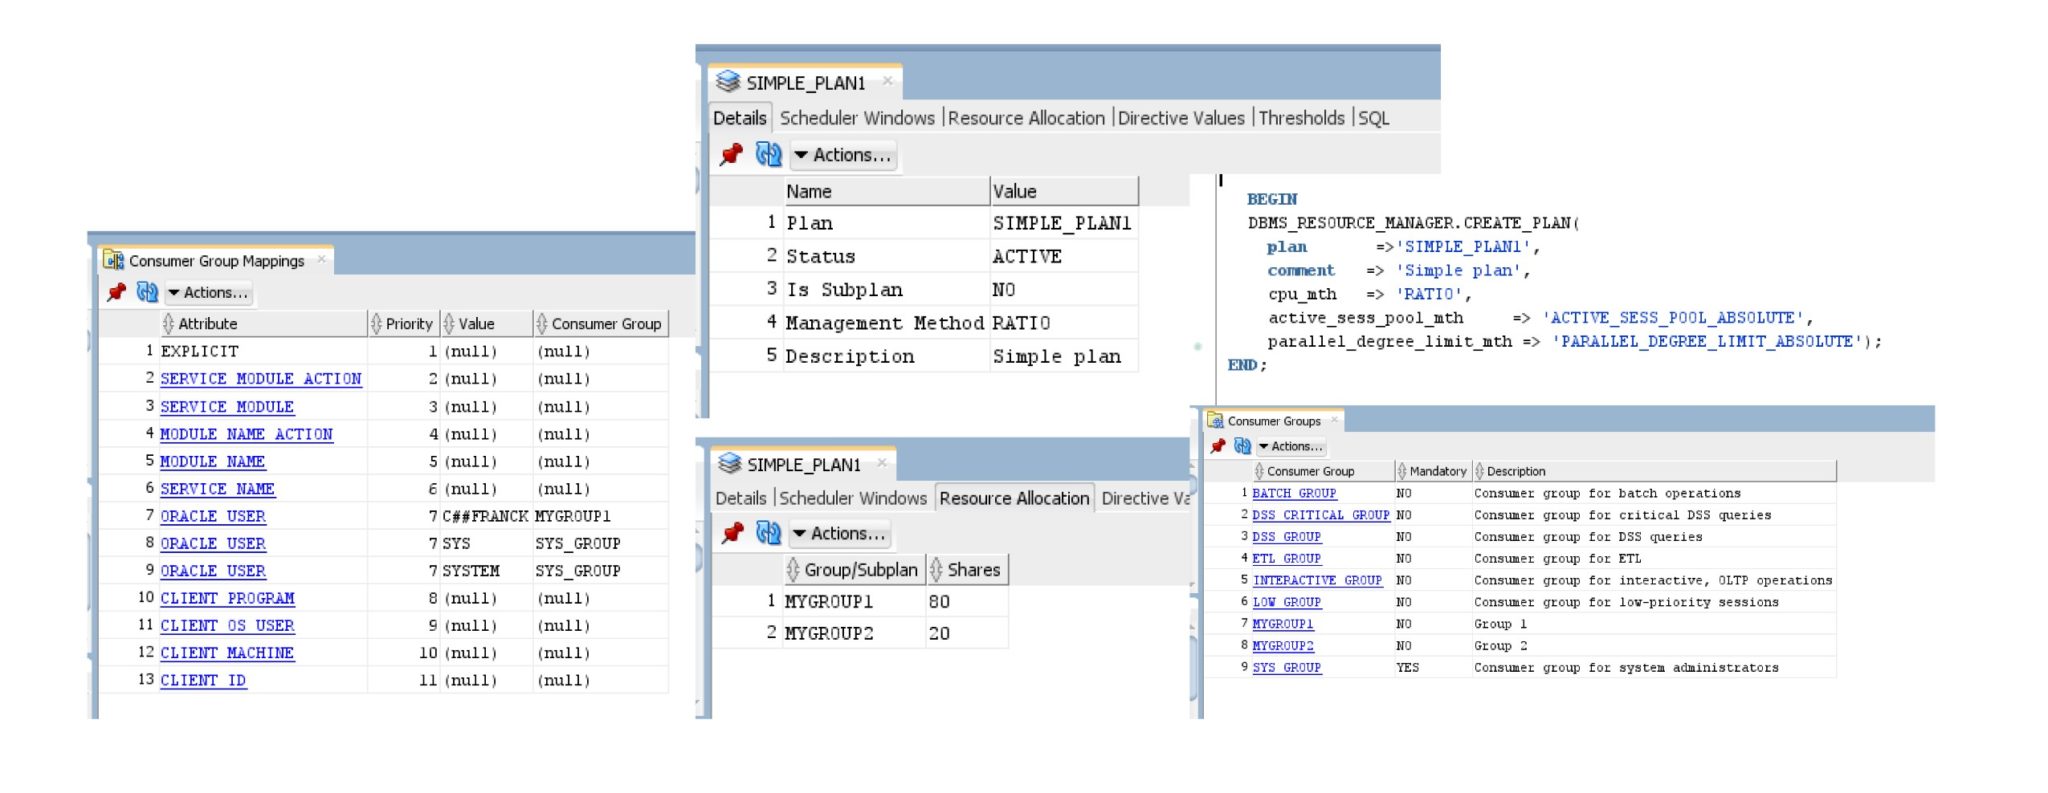
Task: Click pin icon in SIMPLE_PLAN1 Details panel
Action: click(x=731, y=154)
